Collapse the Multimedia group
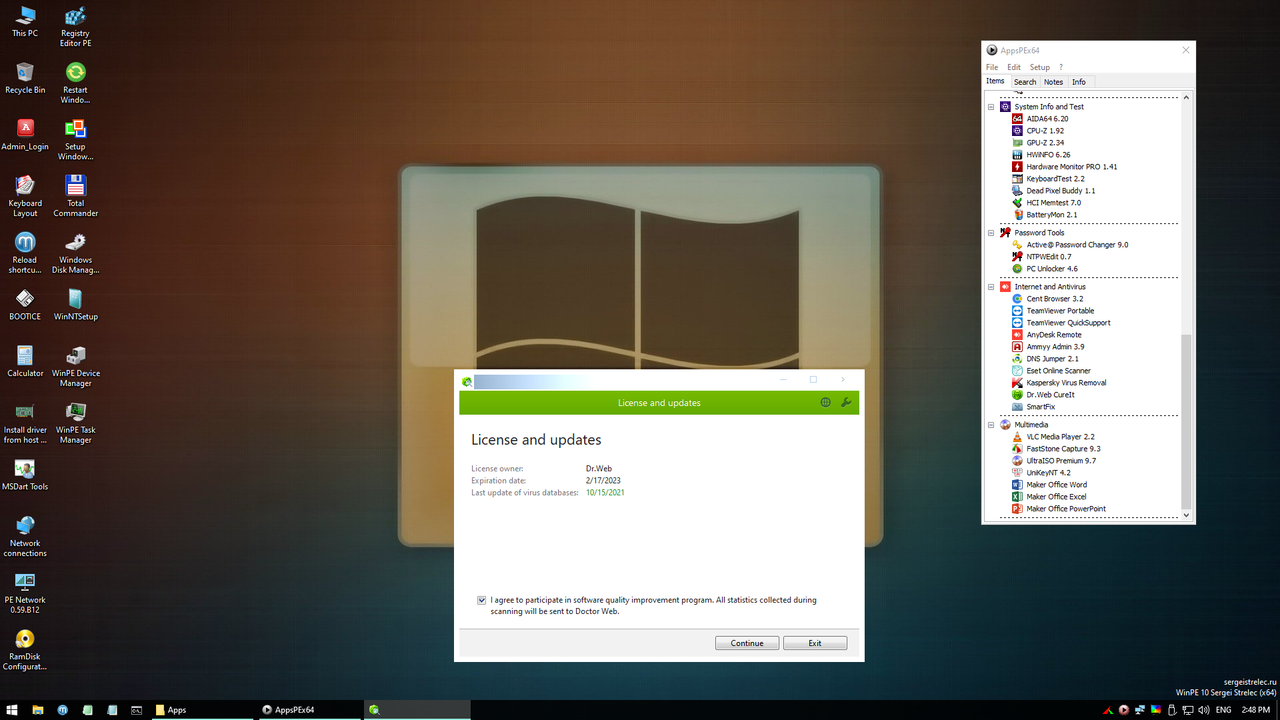 coord(992,424)
